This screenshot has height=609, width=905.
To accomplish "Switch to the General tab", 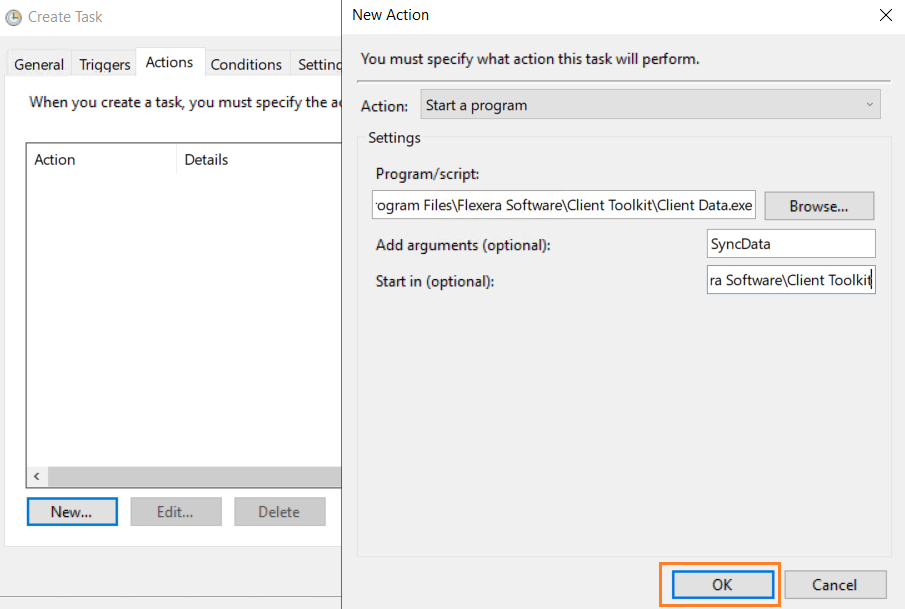I will tap(39, 64).
